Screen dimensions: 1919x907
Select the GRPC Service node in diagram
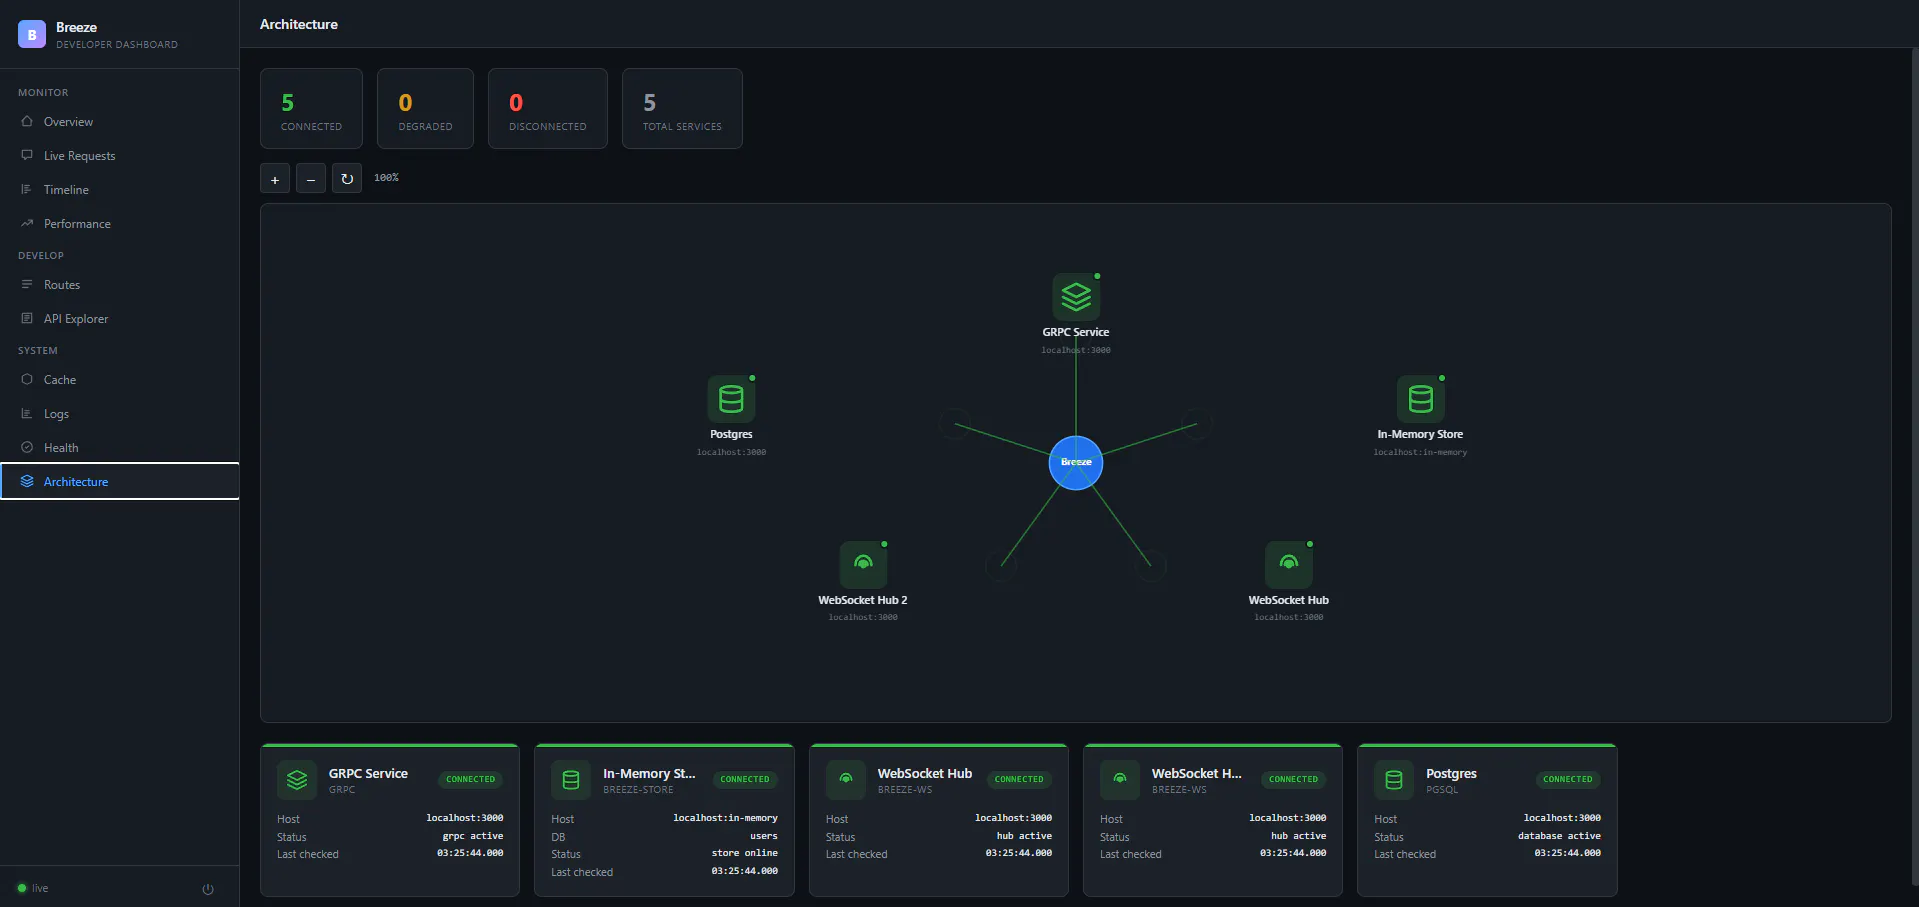tap(1076, 297)
